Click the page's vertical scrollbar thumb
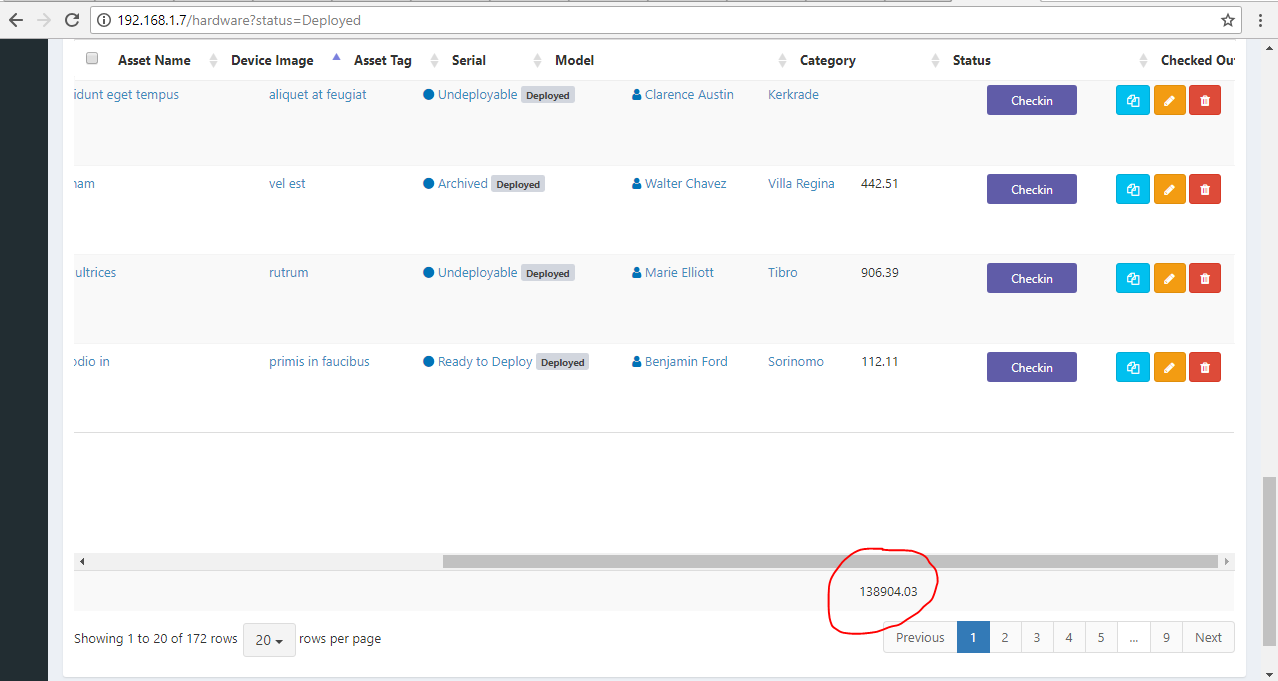Image resolution: width=1278 pixels, height=681 pixels. [x=1269, y=562]
